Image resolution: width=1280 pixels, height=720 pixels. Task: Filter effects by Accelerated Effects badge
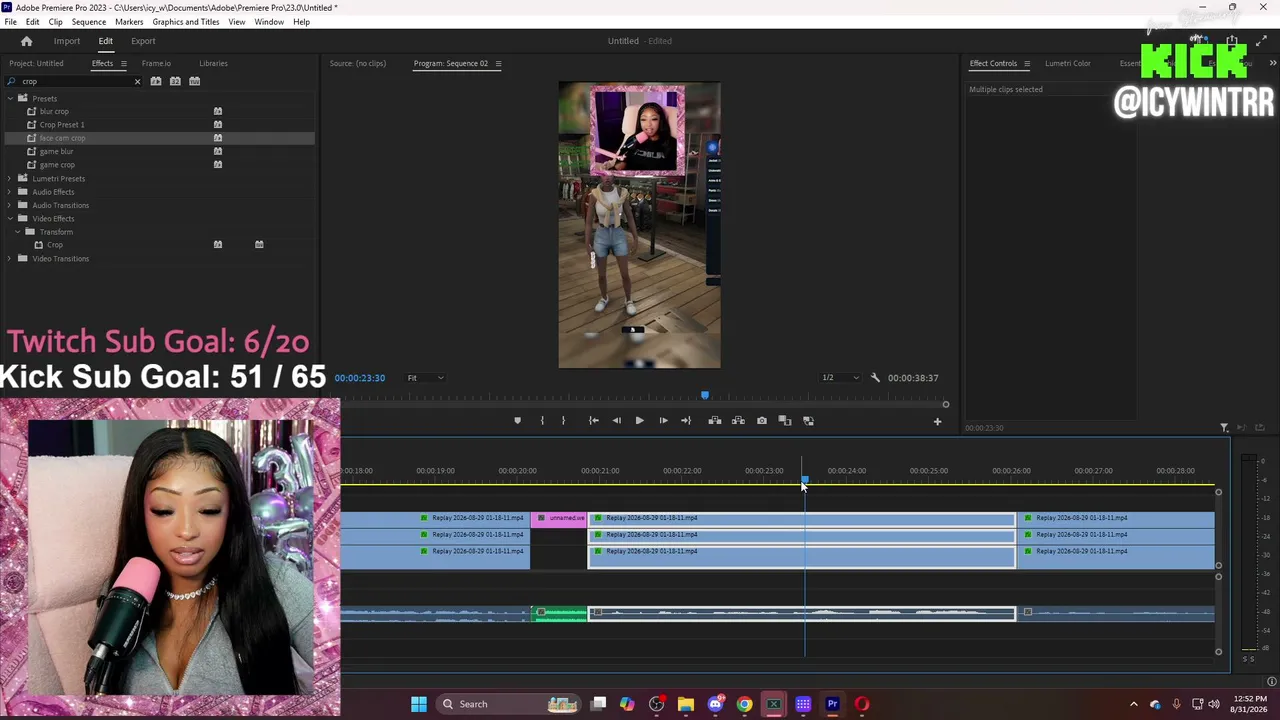156,81
